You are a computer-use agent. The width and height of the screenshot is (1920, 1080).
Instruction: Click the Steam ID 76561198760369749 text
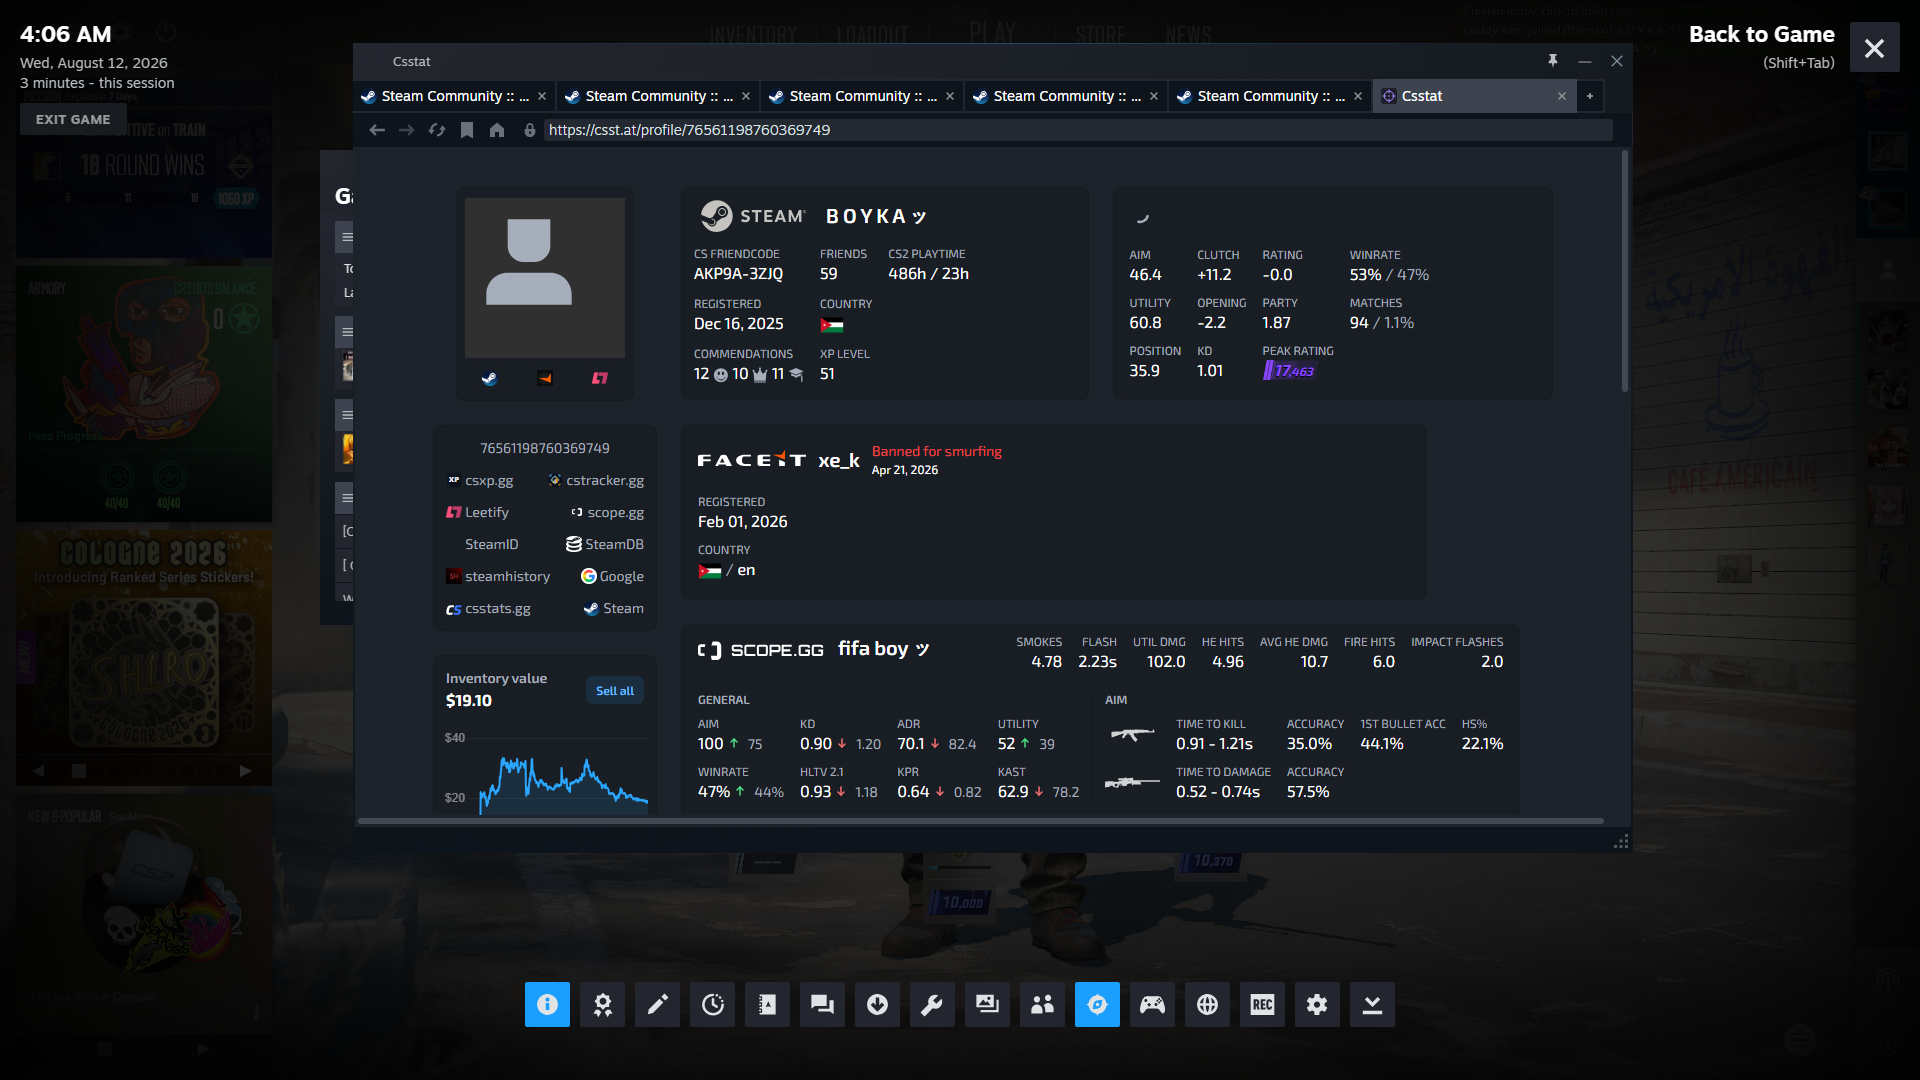click(x=545, y=448)
